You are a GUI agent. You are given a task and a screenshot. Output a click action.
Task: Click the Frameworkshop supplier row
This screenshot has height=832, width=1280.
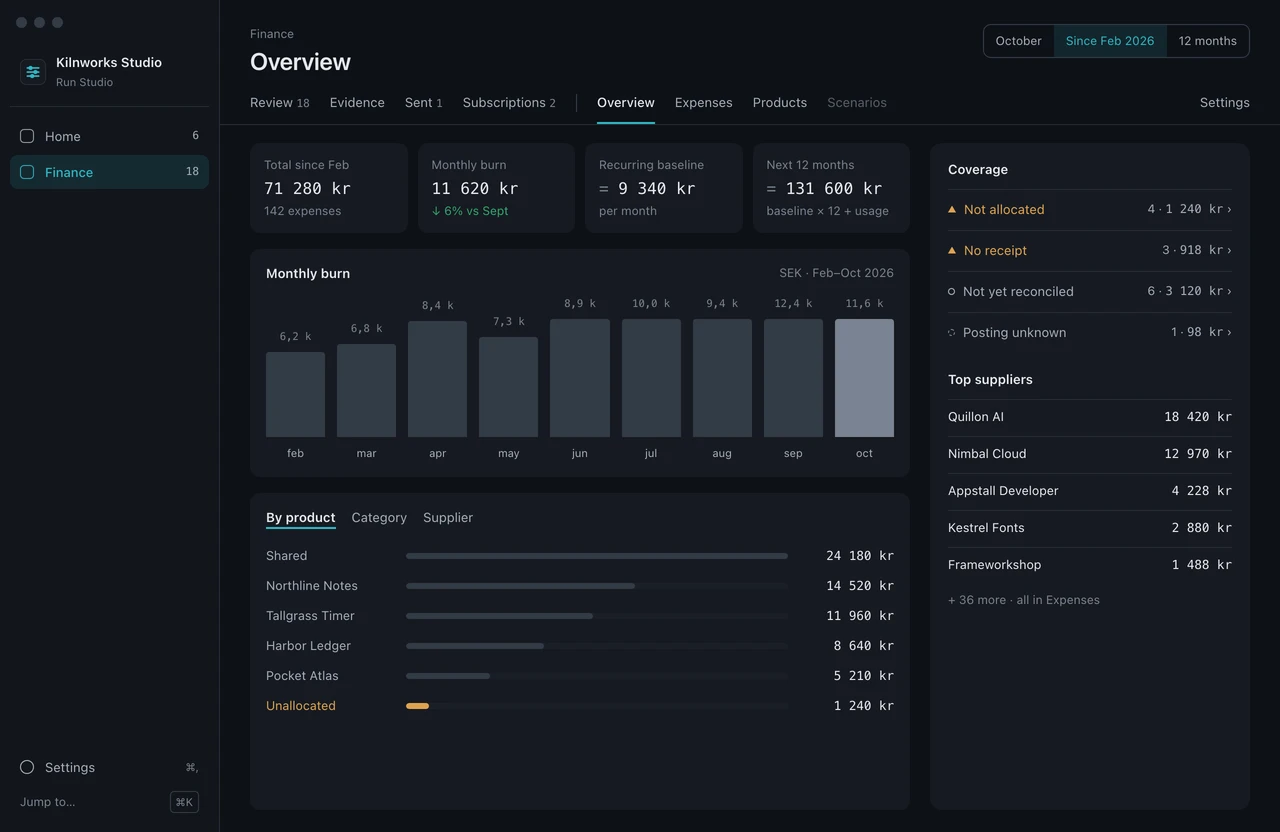tap(1090, 565)
